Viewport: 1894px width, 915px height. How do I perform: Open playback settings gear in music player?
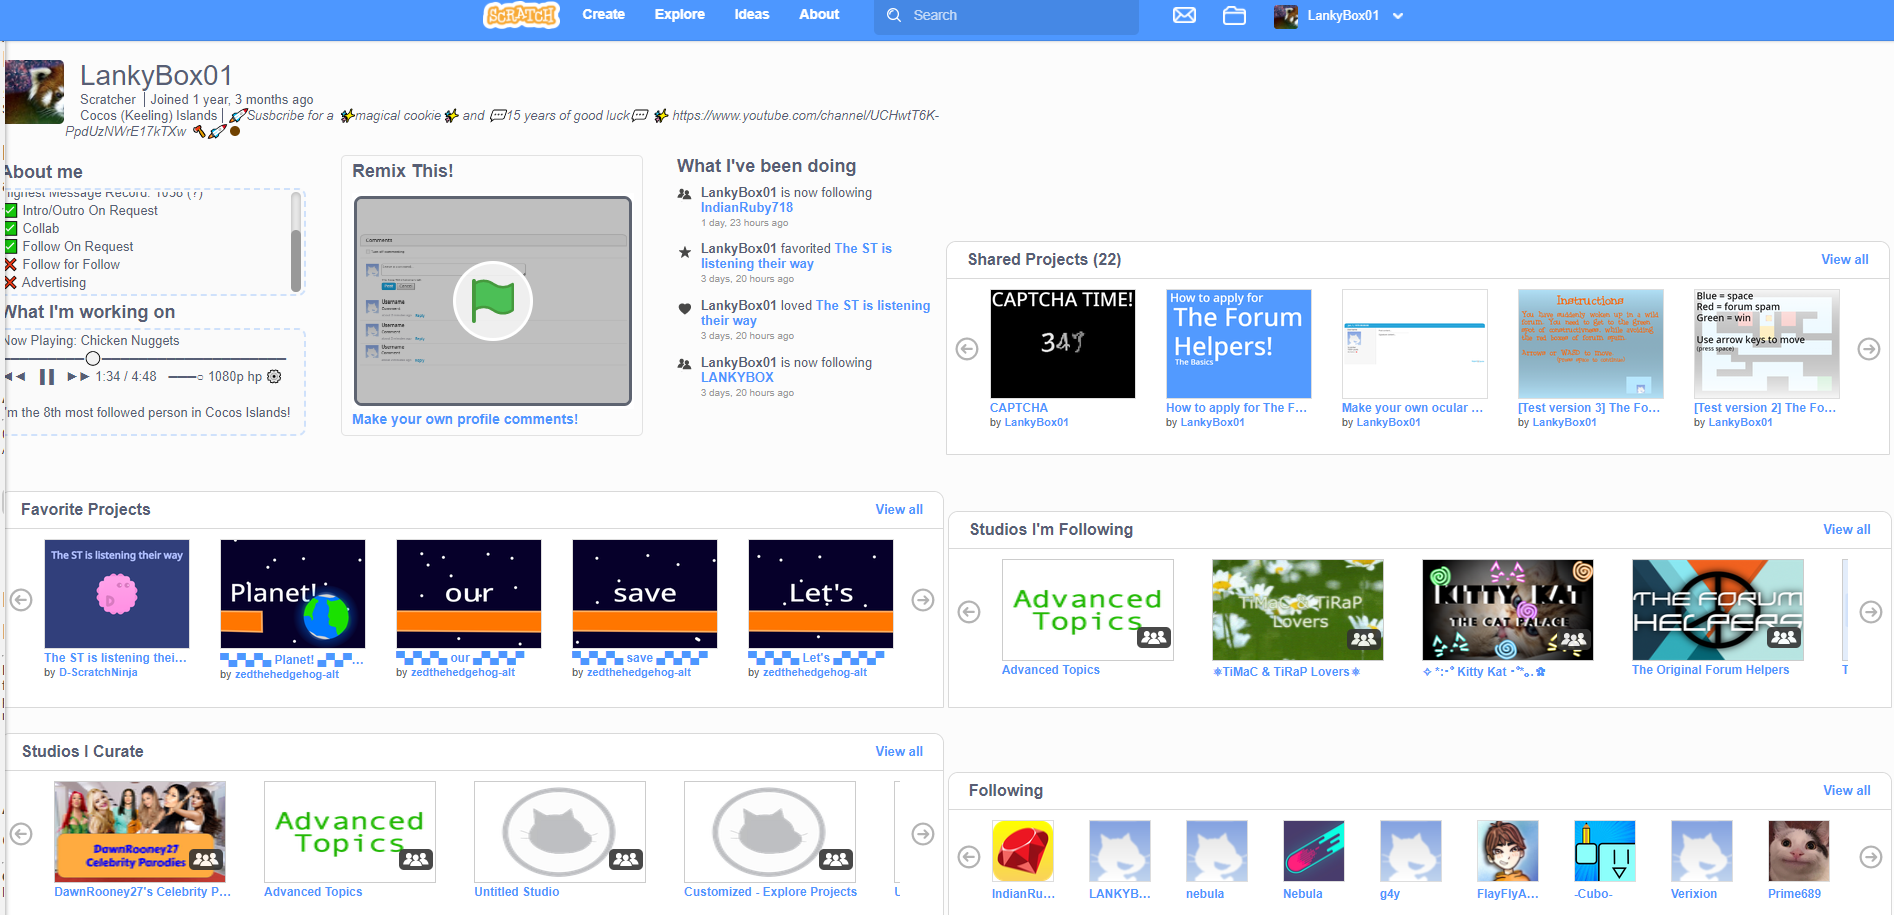[274, 377]
